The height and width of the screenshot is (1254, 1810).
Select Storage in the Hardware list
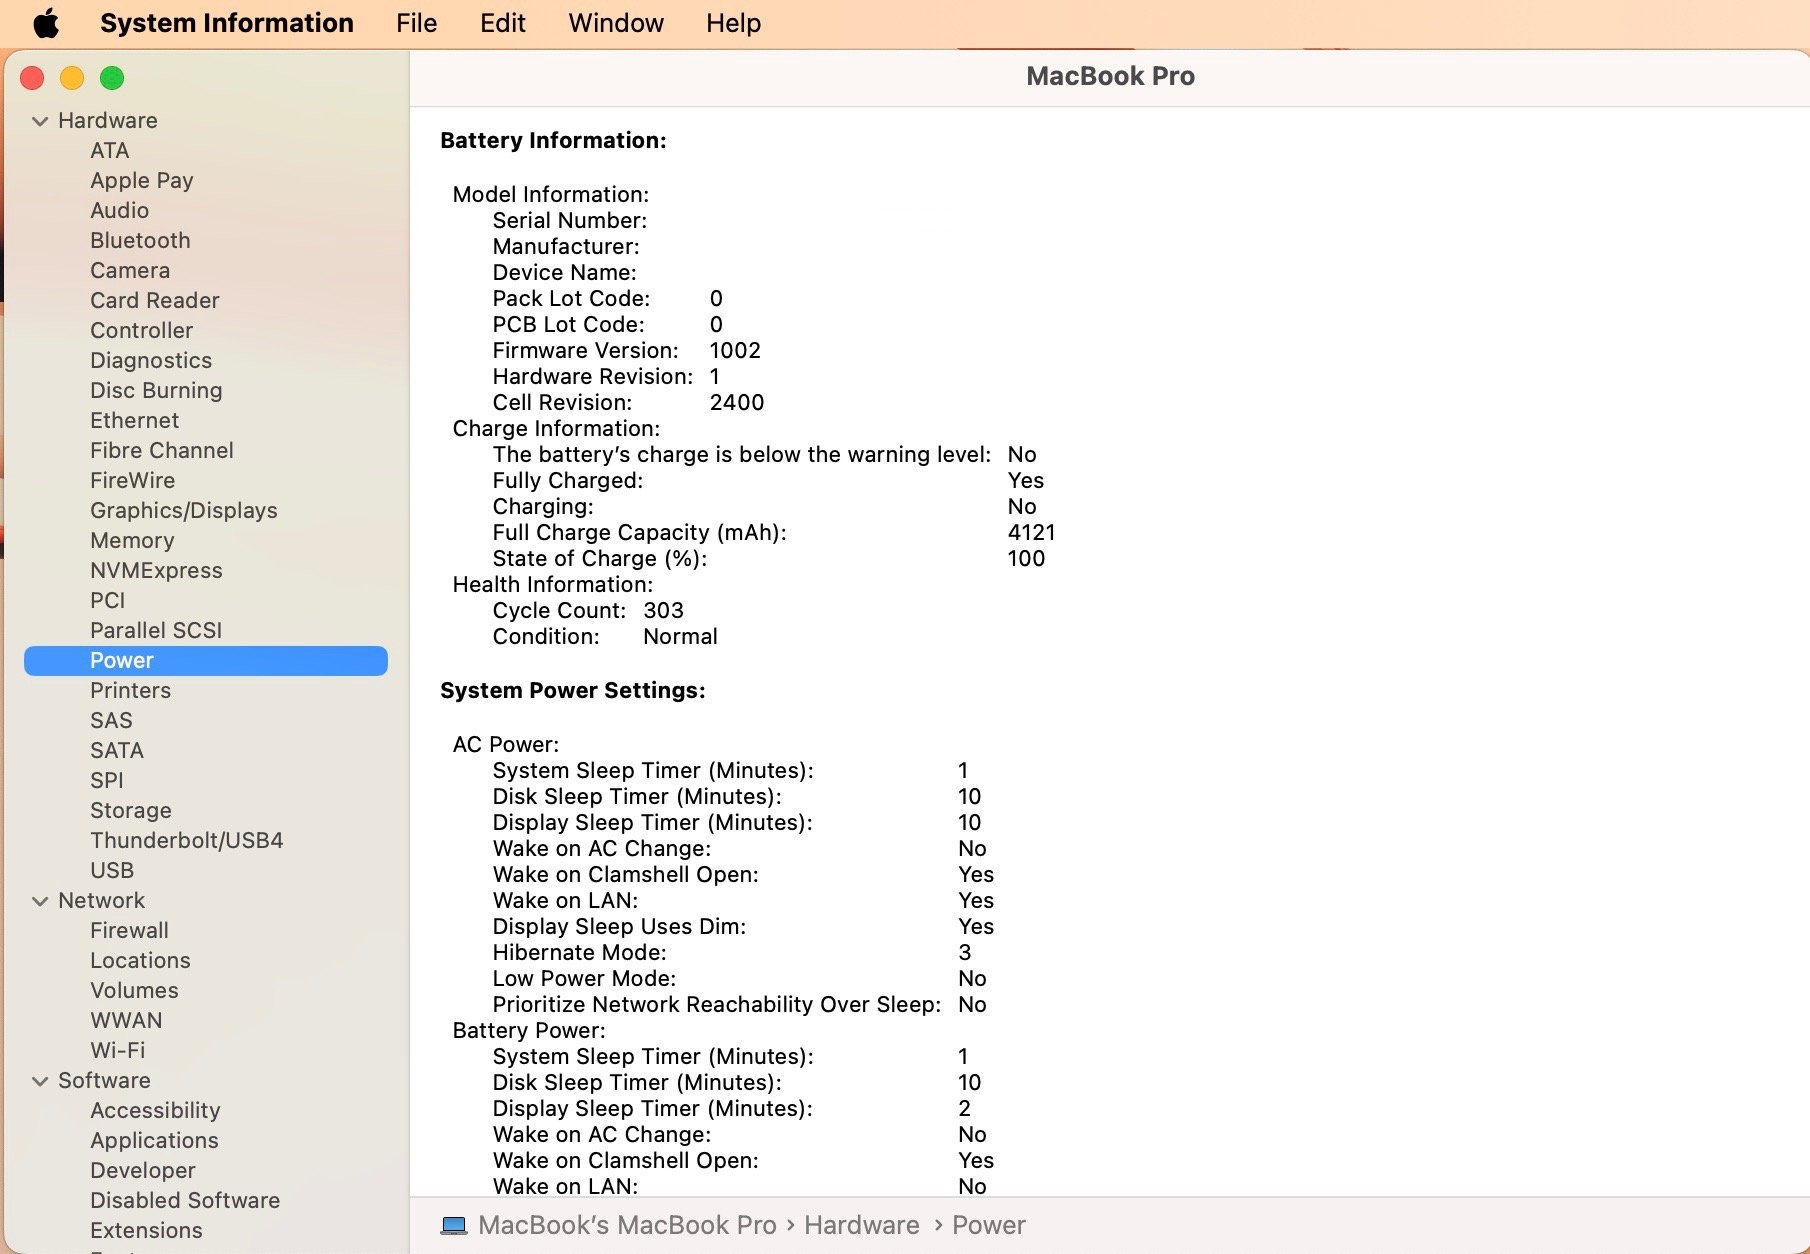pyautogui.click(x=131, y=810)
